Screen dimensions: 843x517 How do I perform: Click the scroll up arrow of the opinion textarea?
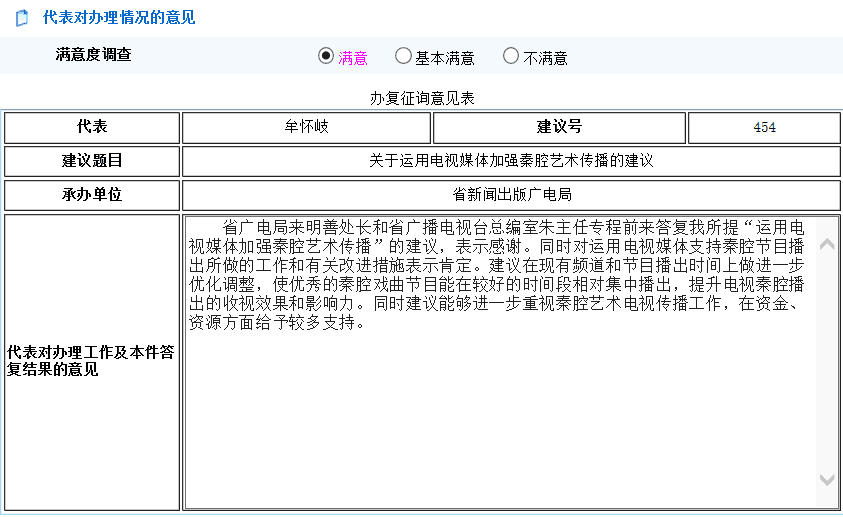[827, 245]
